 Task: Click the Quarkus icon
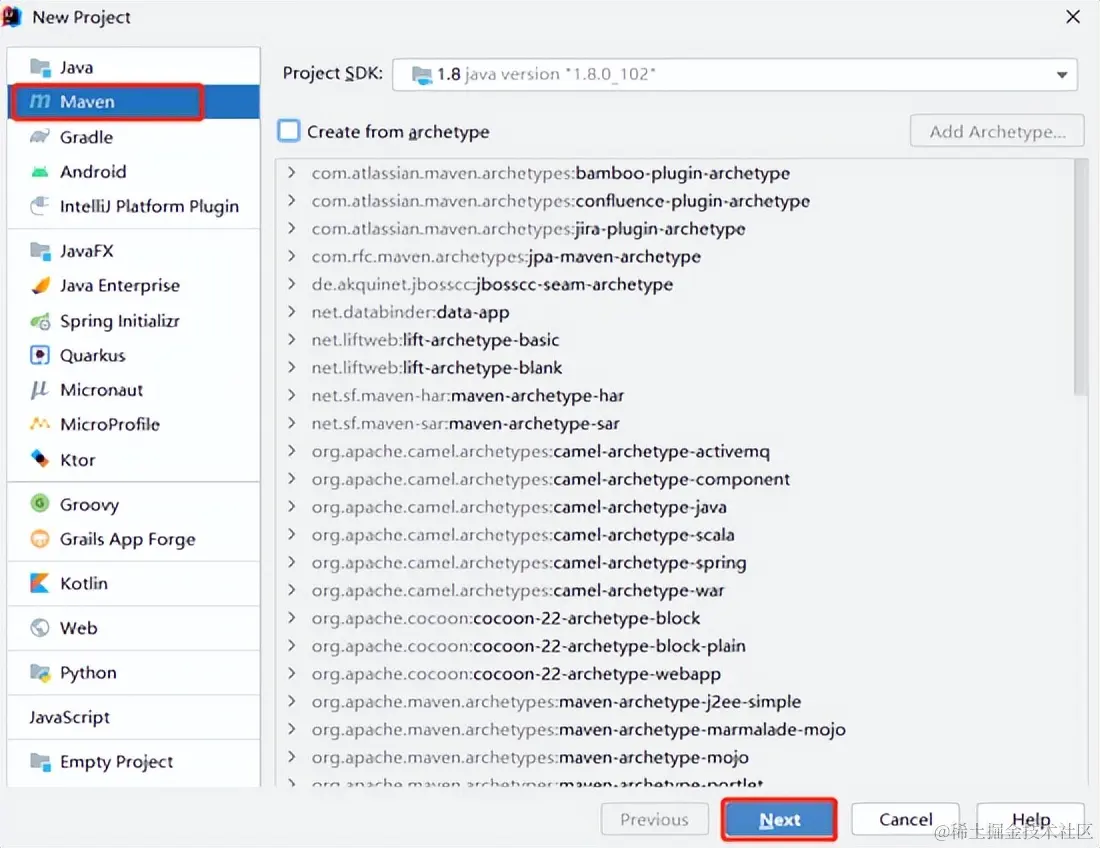tap(40, 356)
